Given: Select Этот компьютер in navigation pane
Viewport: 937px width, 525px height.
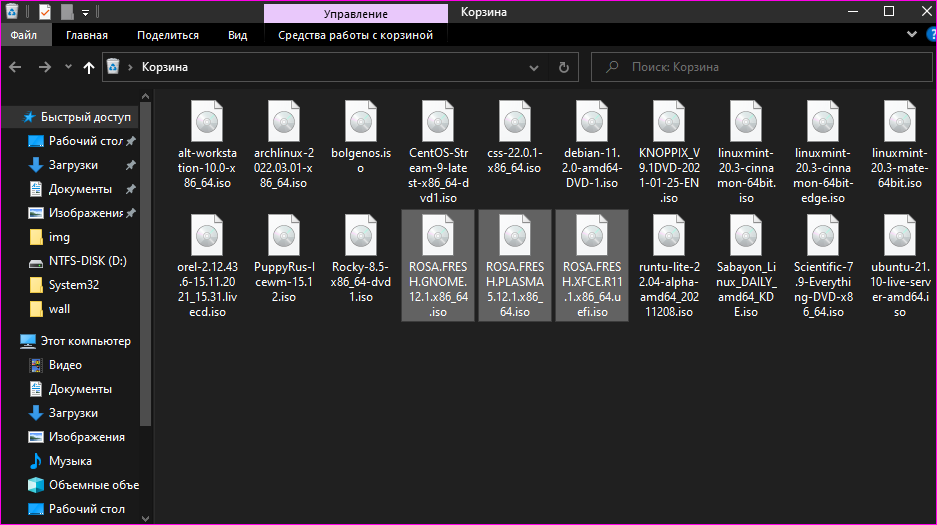Looking at the screenshot, I should coord(85,341).
